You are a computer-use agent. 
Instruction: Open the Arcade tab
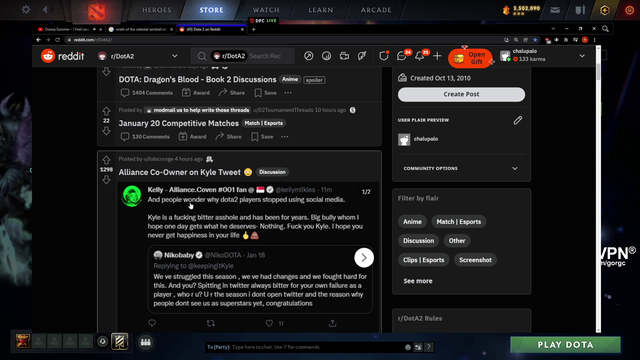click(376, 10)
